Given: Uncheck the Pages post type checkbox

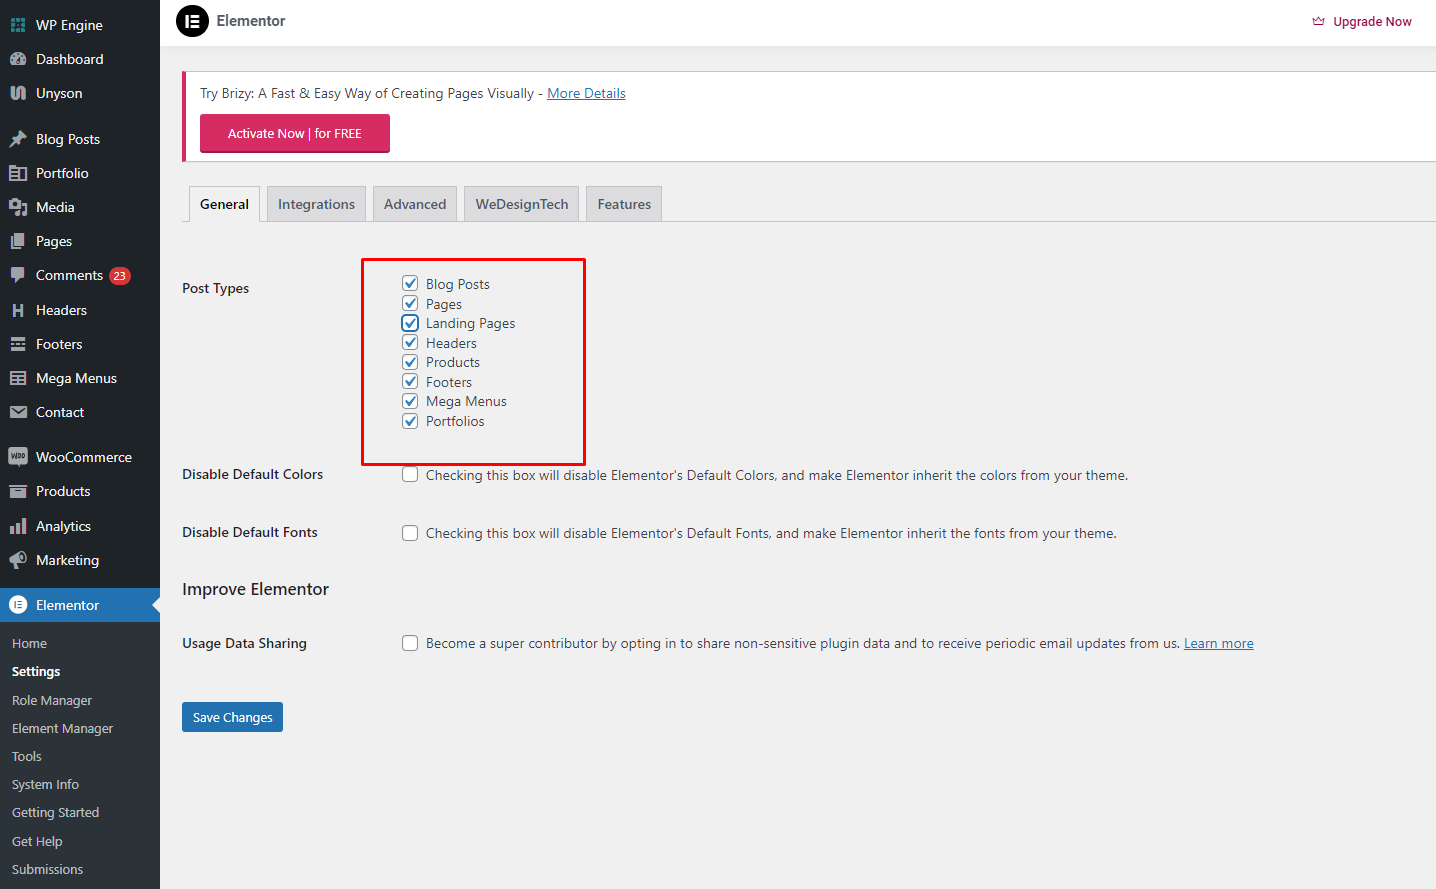Looking at the screenshot, I should (410, 303).
